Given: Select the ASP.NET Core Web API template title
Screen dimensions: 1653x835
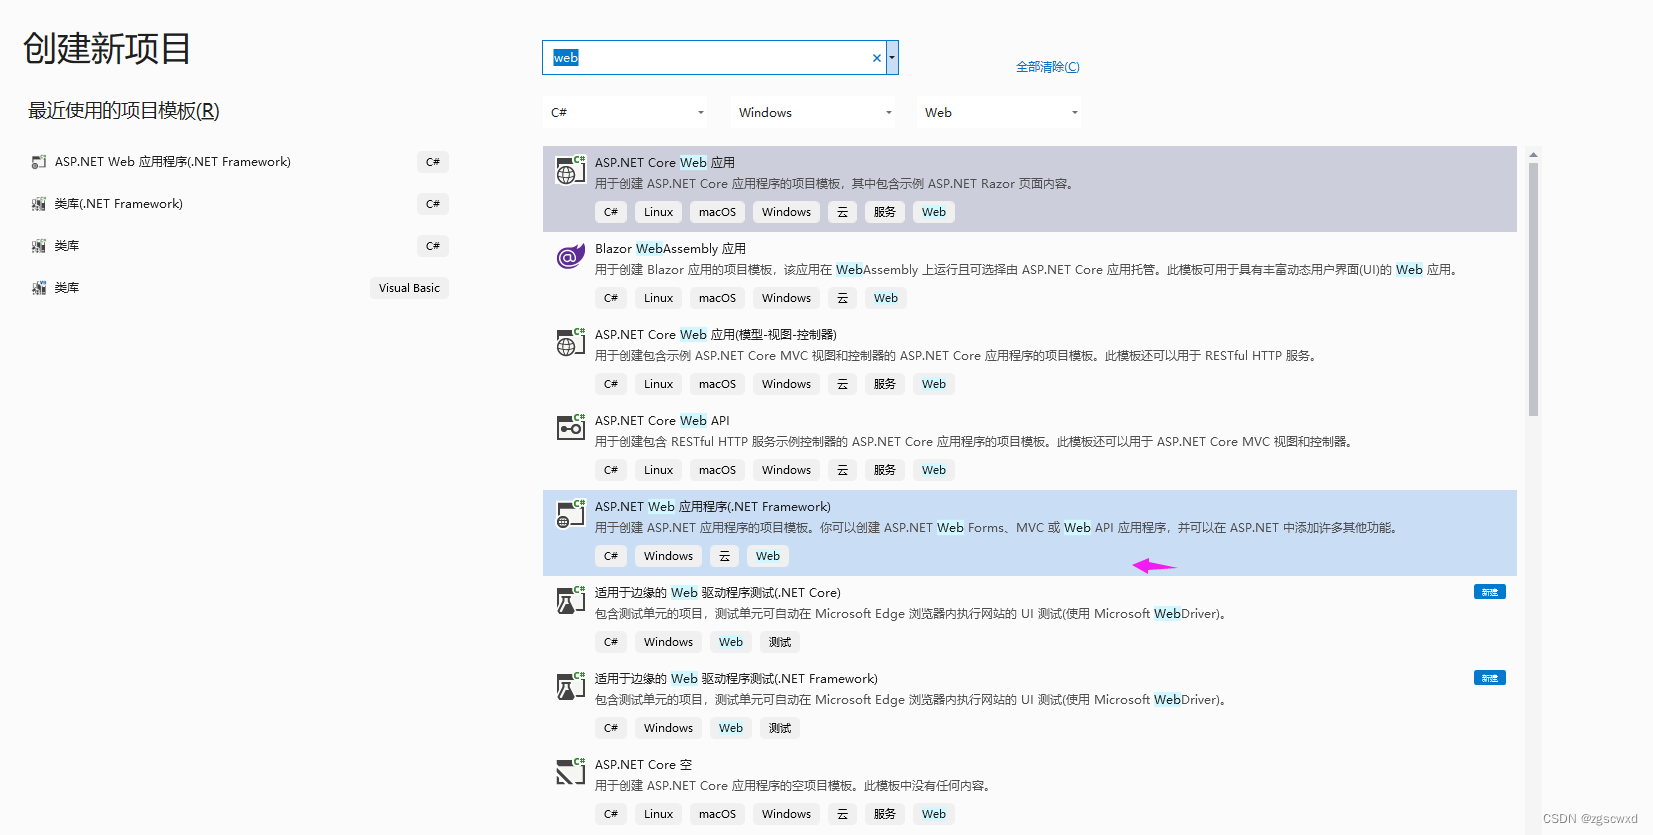Looking at the screenshot, I should point(662,421).
